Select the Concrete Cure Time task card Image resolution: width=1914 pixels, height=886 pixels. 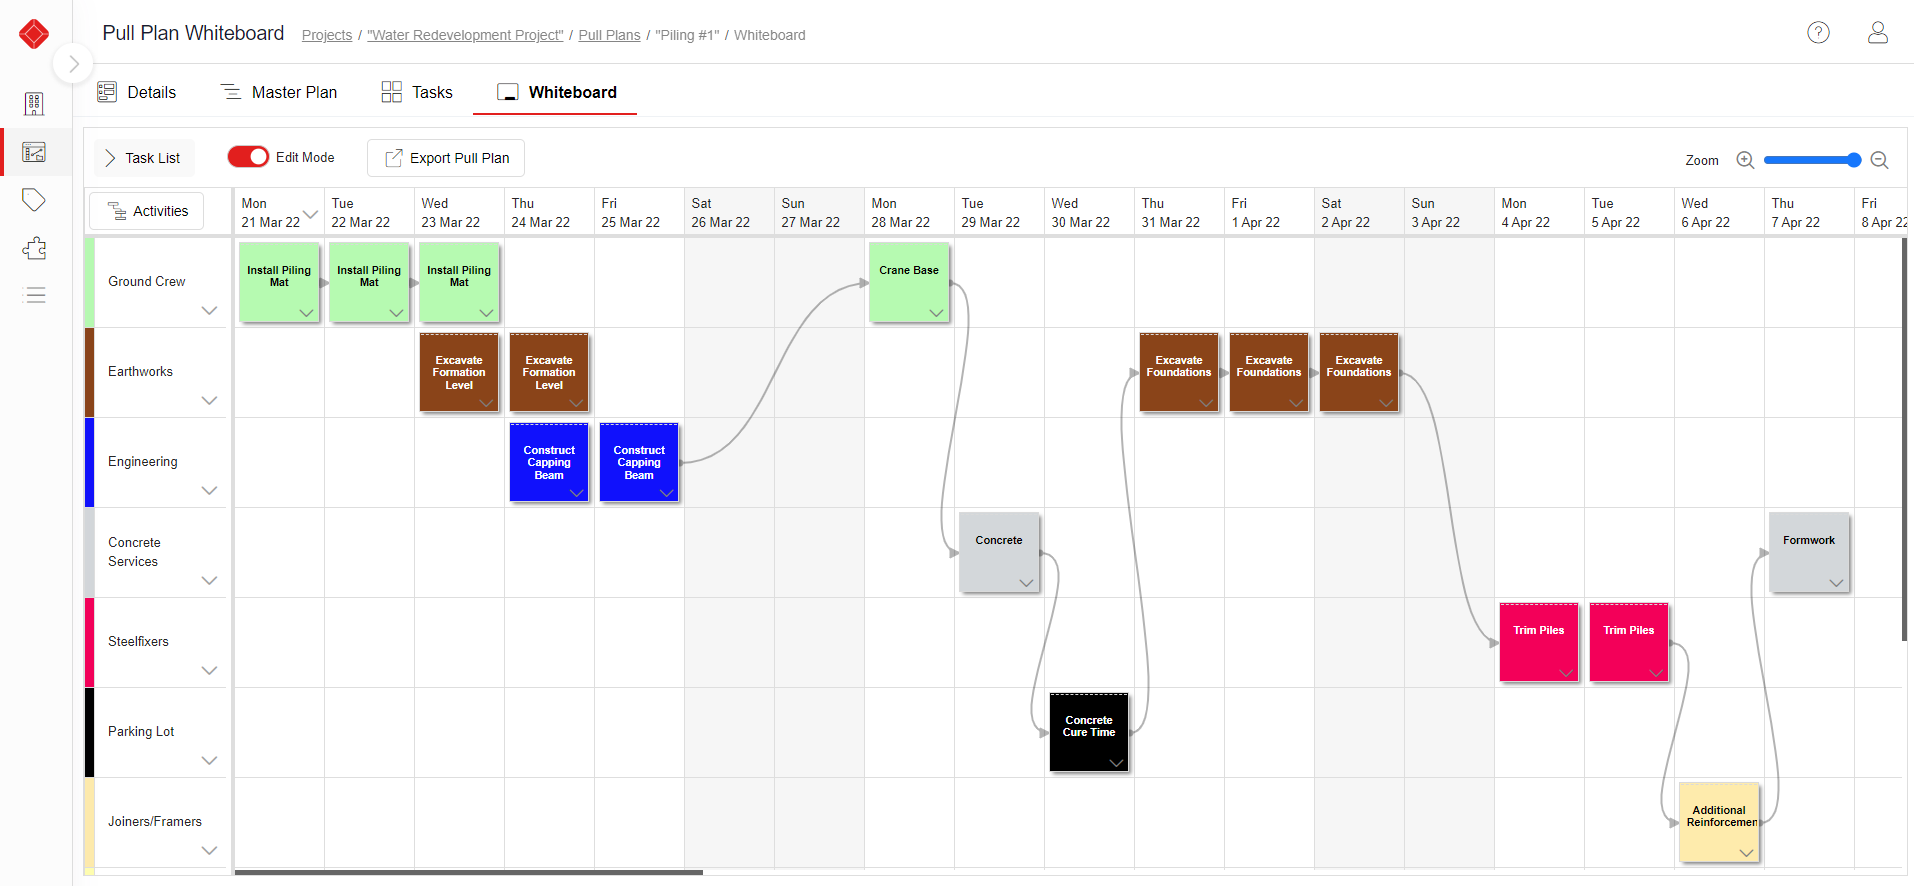[1088, 728]
